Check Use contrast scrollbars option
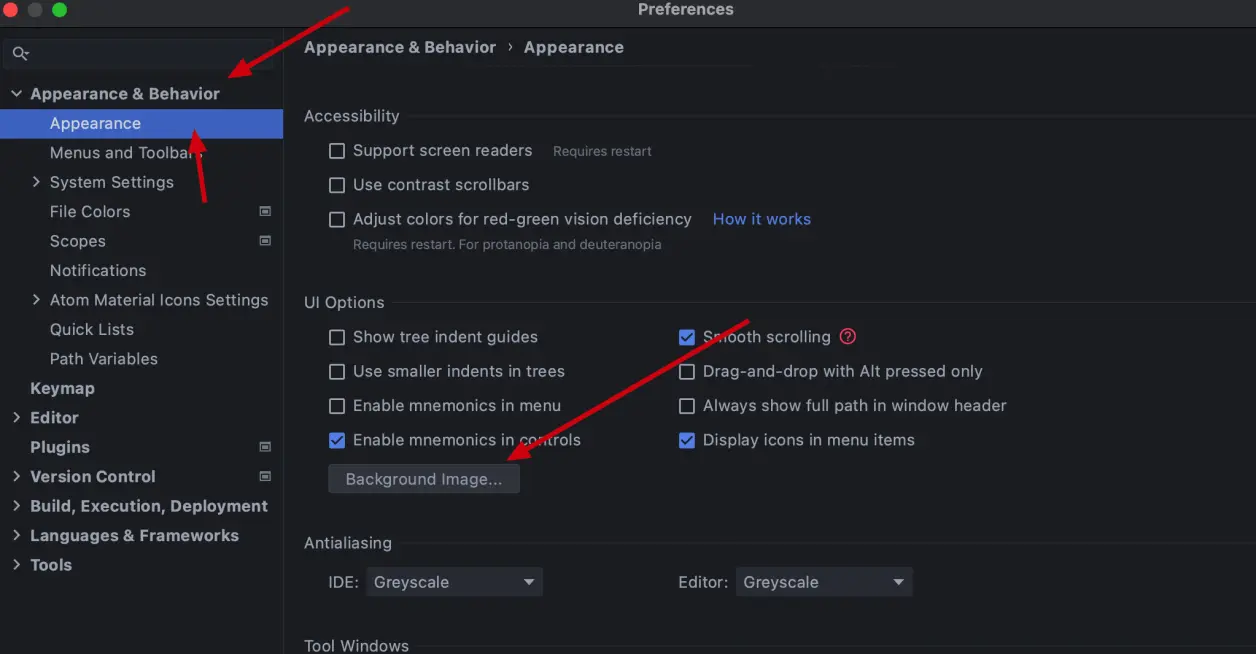1256x654 pixels. [x=337, y=185]
